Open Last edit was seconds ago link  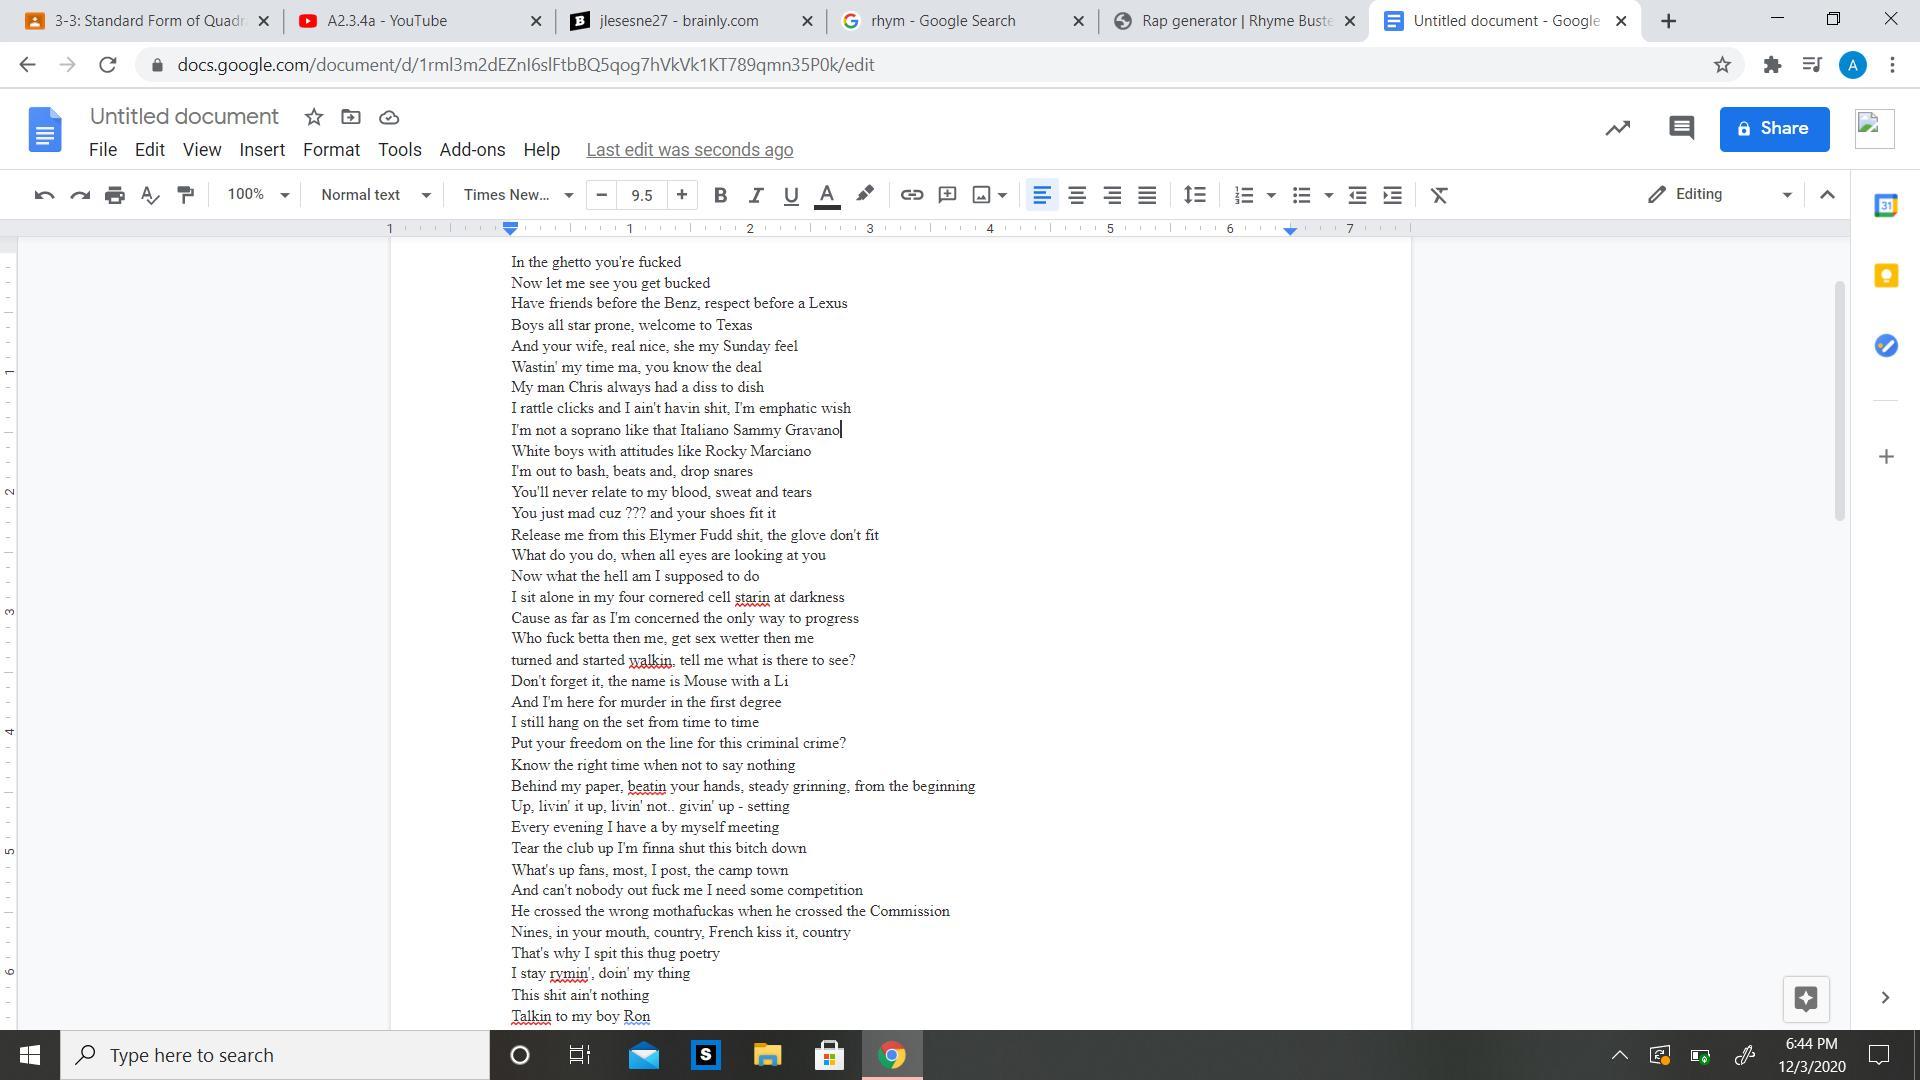click(689, 150)
